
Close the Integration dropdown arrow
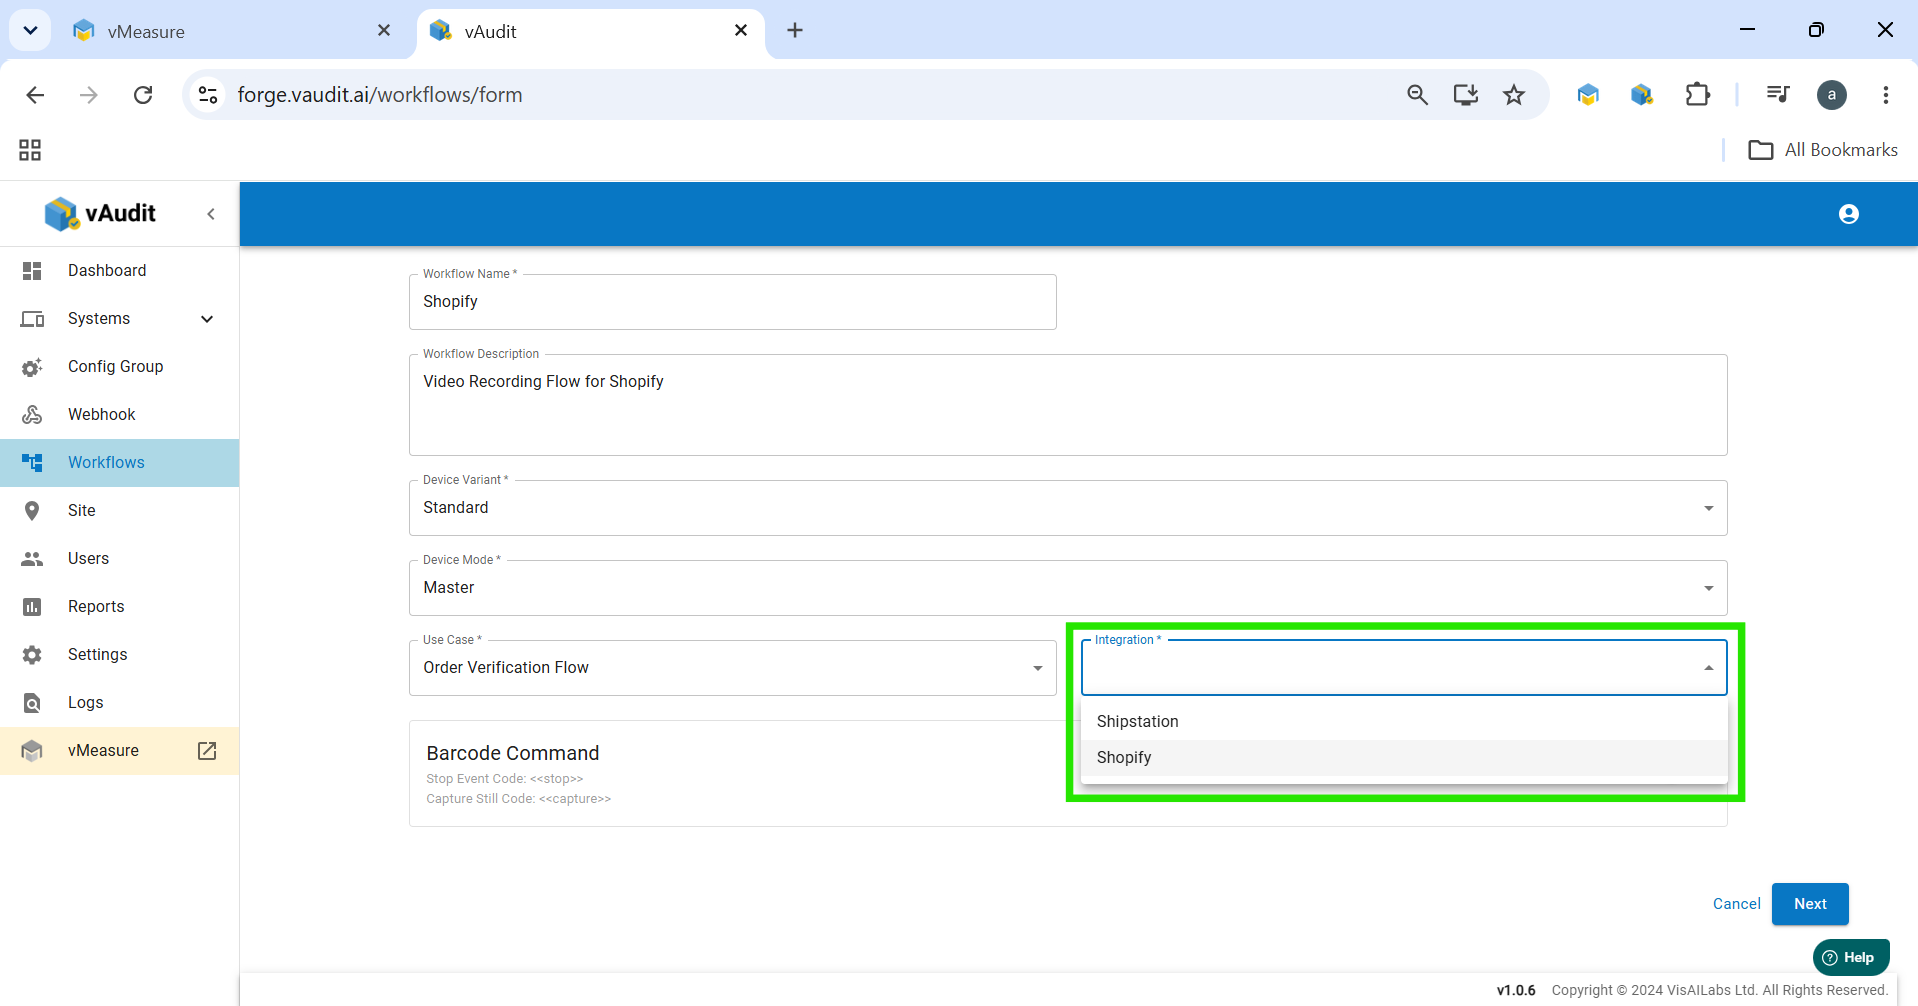(1709, 668)
